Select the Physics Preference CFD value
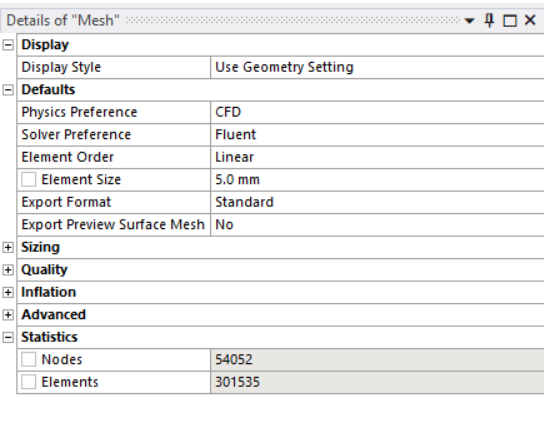Viewport: 544px width, 428px height. [377, 112]
